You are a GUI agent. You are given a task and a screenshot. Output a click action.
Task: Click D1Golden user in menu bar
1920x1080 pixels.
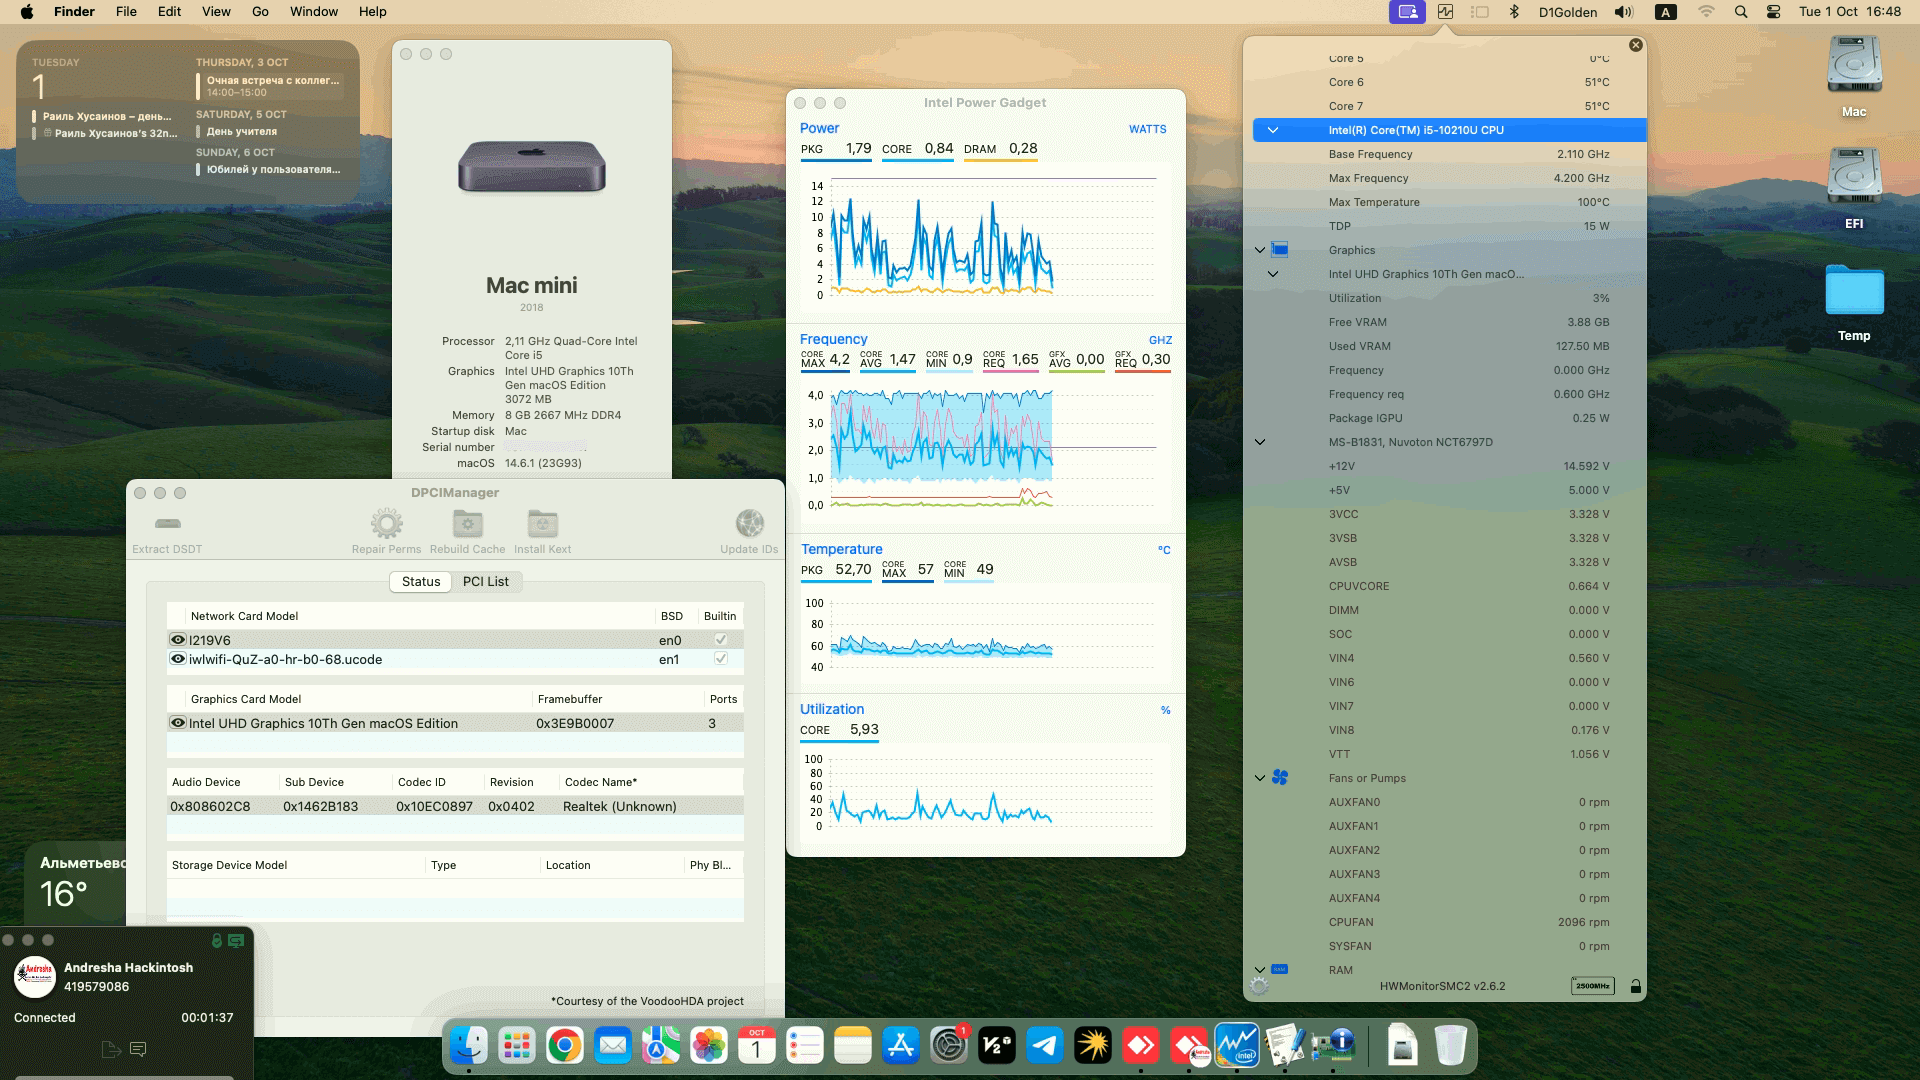tap(1567, 12)
